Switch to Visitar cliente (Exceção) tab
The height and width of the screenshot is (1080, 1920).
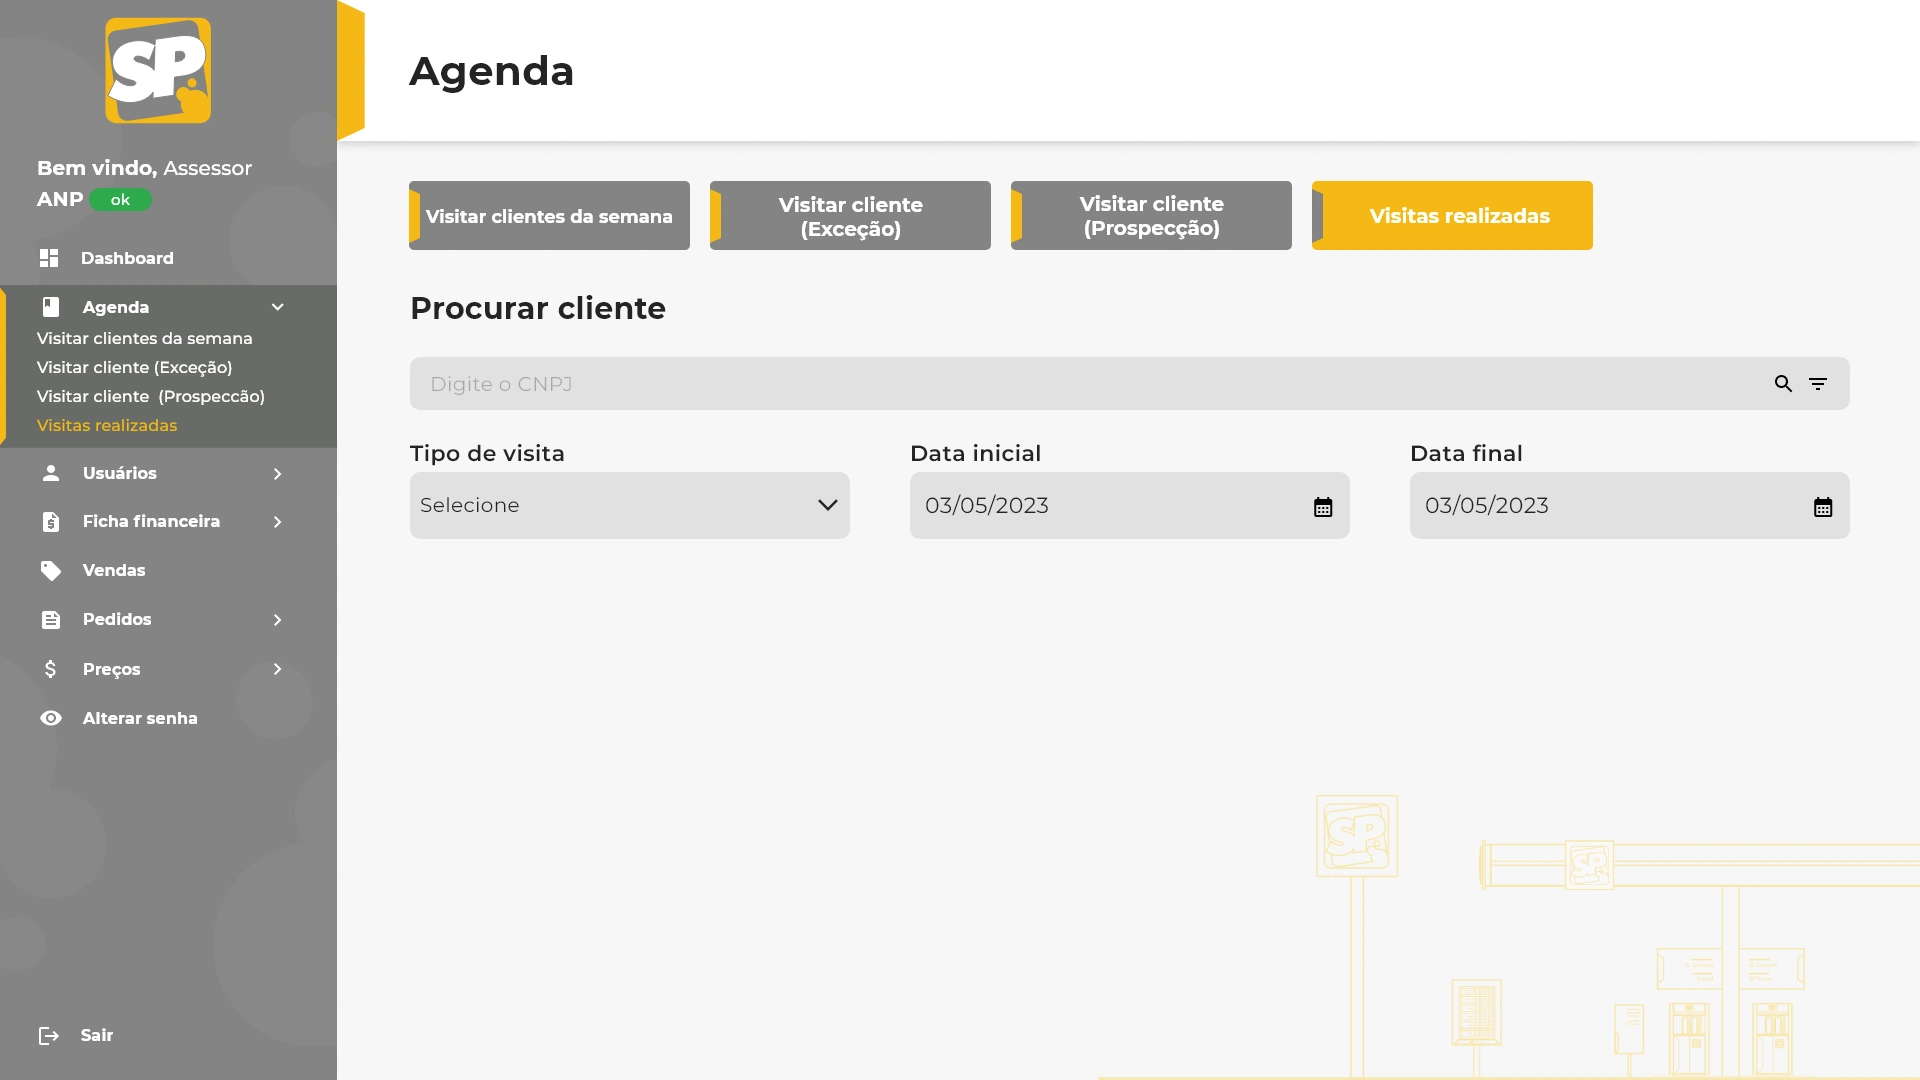click(850, 216)
